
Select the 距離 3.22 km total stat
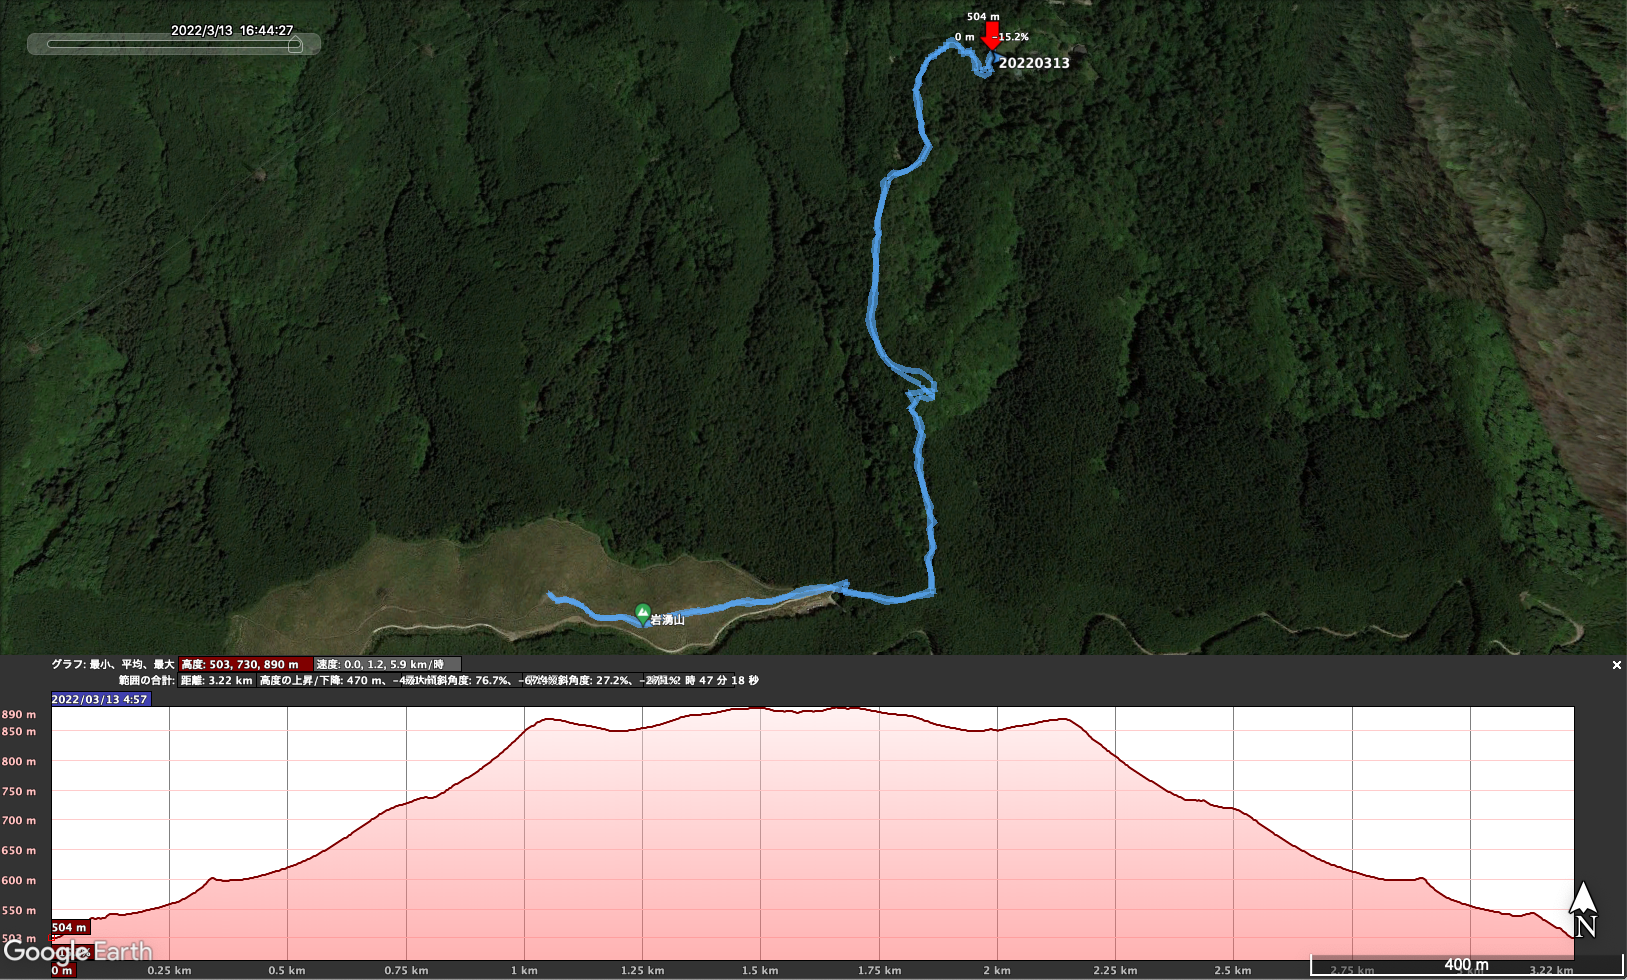(216, 680)
